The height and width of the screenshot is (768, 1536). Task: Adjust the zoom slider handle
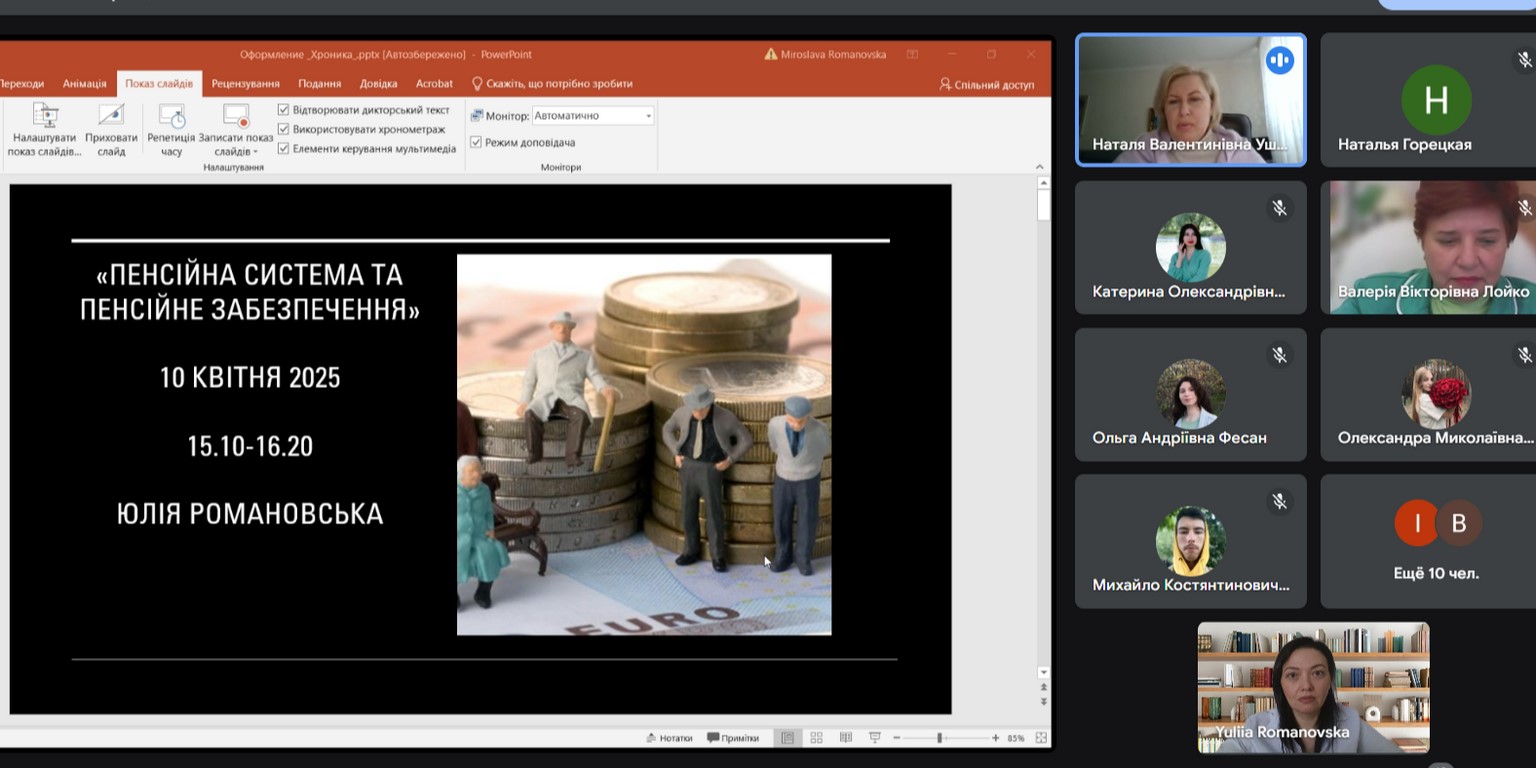click(x=939, y=738)
